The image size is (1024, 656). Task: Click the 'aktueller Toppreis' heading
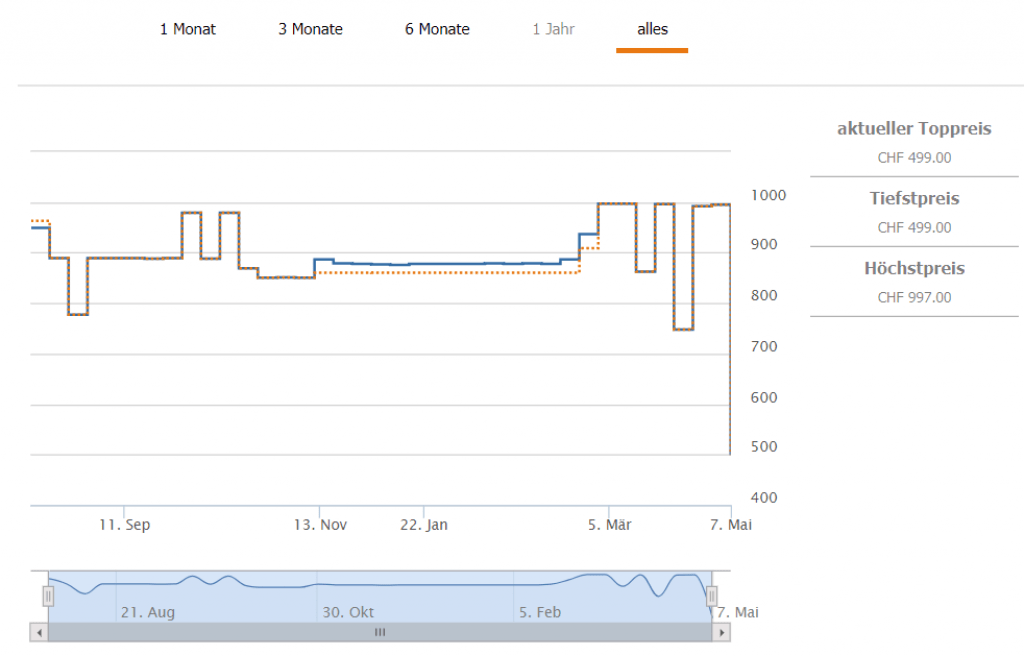click(914, 129)
